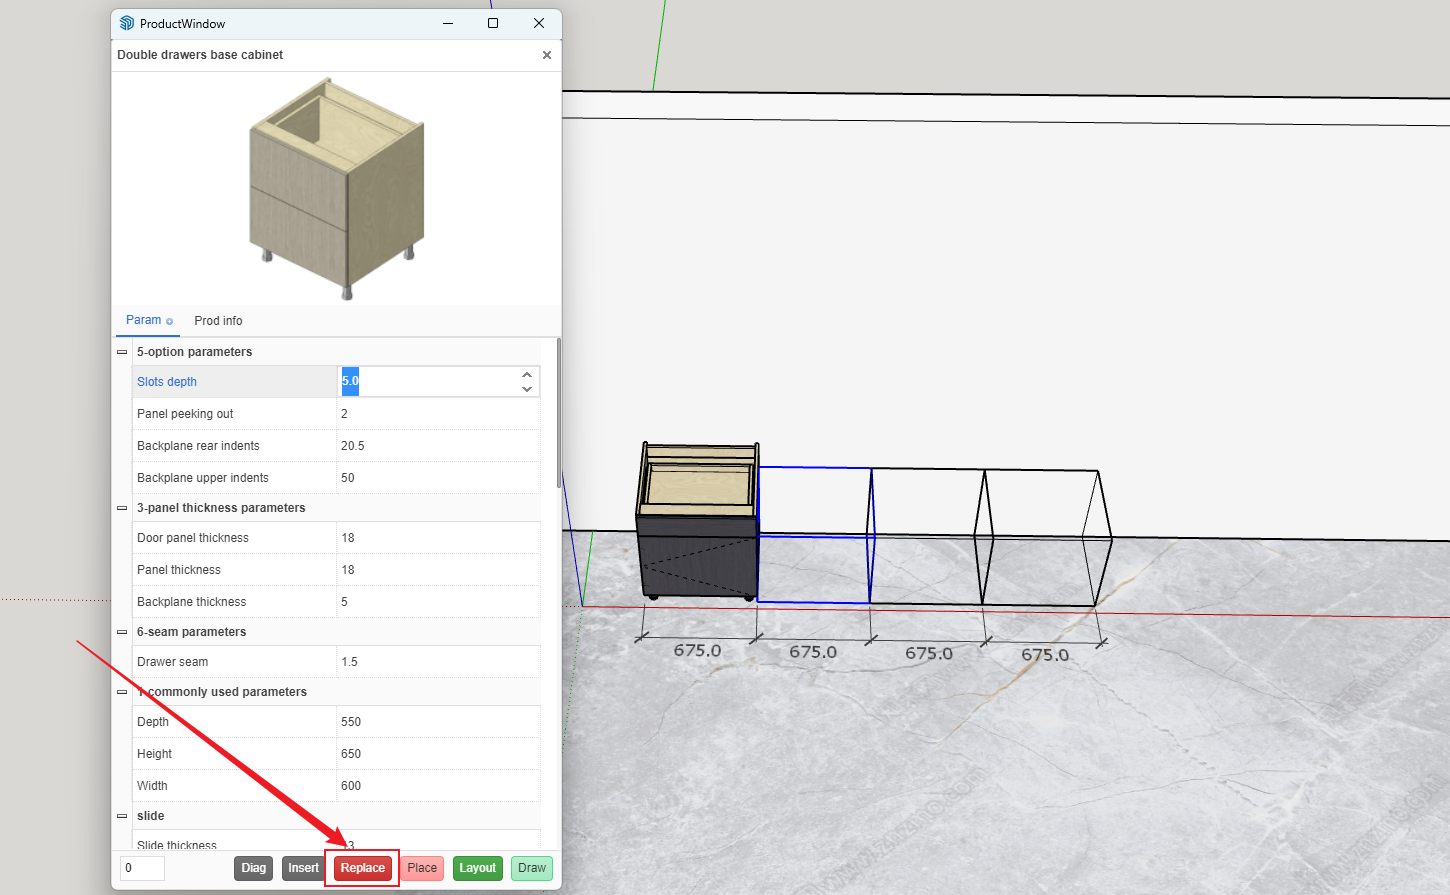Click the pink Place button
This screenshot has width=1450, height=895.
coord(422,868)
